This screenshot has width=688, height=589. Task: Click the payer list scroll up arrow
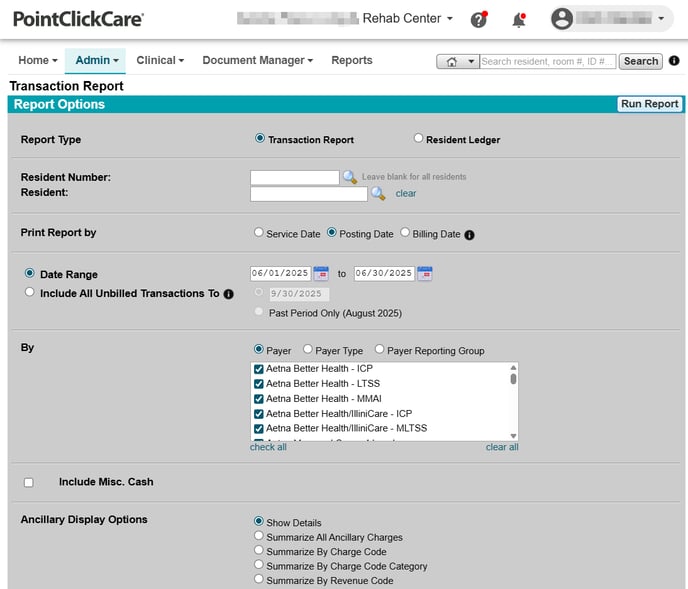513,367
